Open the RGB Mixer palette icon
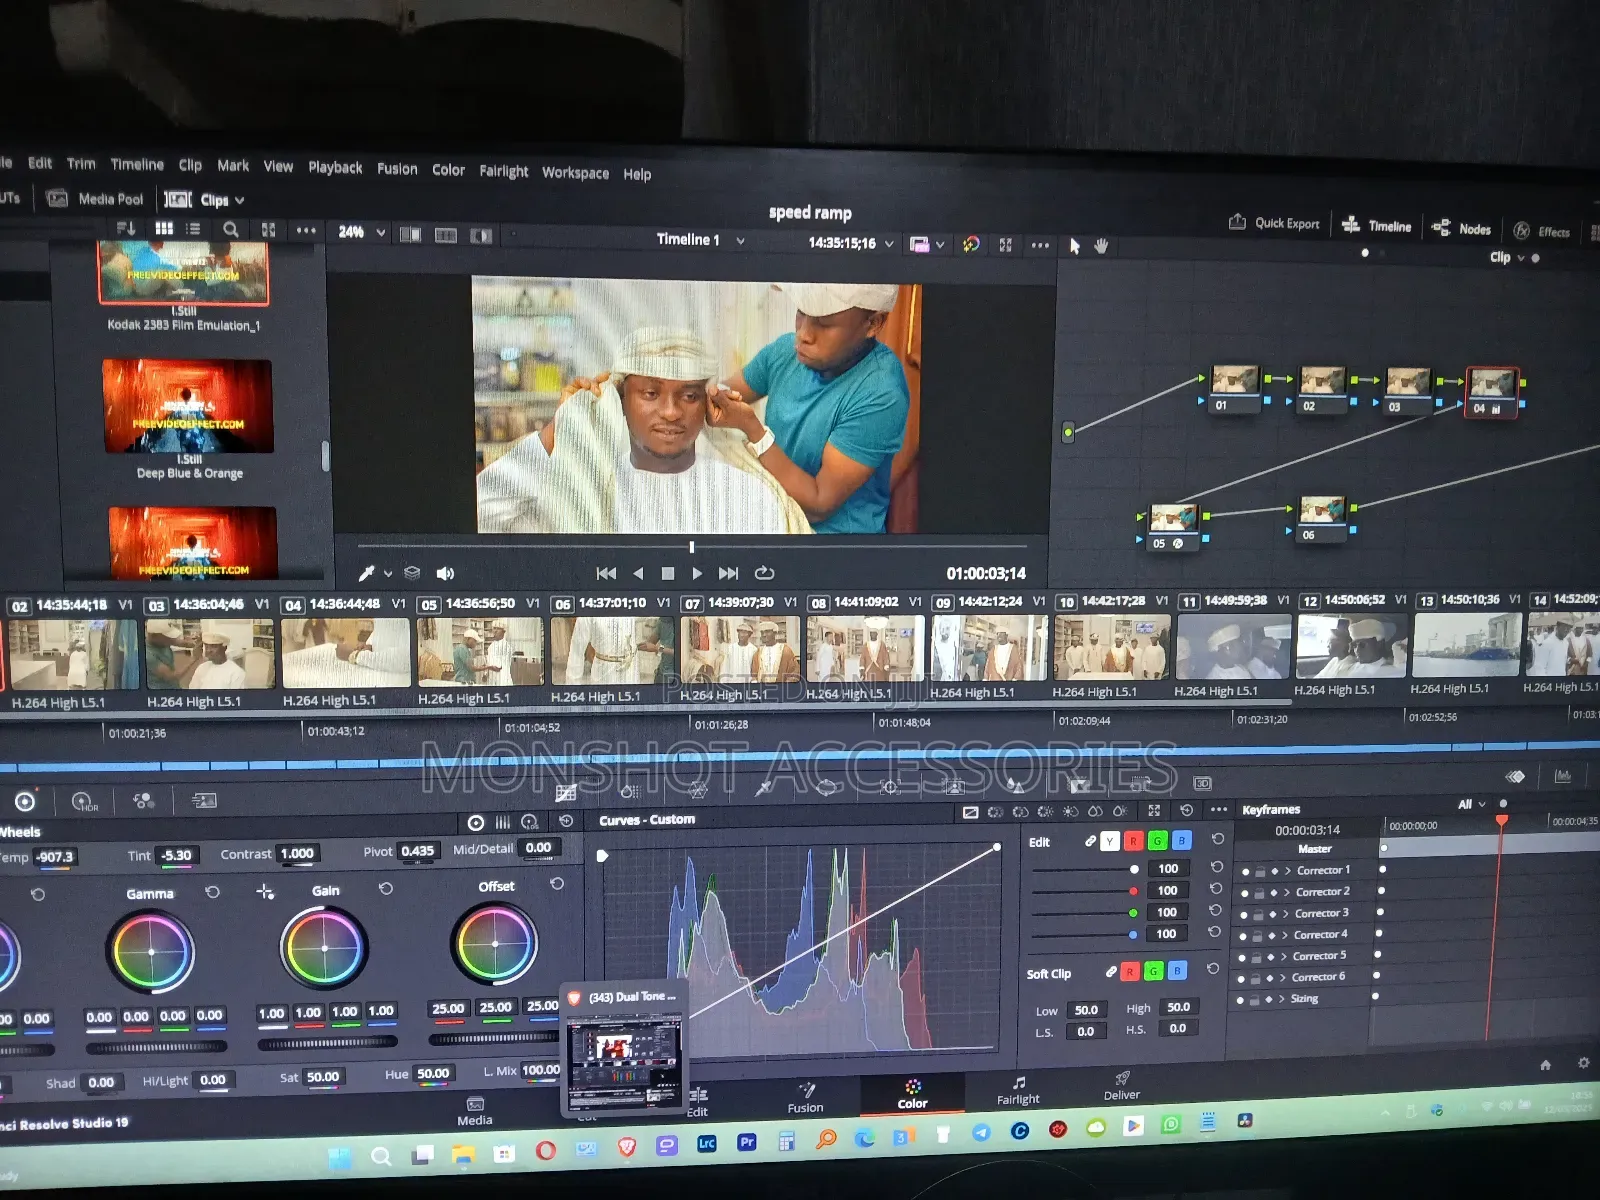Viewport: 1600px width, 1200px height. [144, 801]
